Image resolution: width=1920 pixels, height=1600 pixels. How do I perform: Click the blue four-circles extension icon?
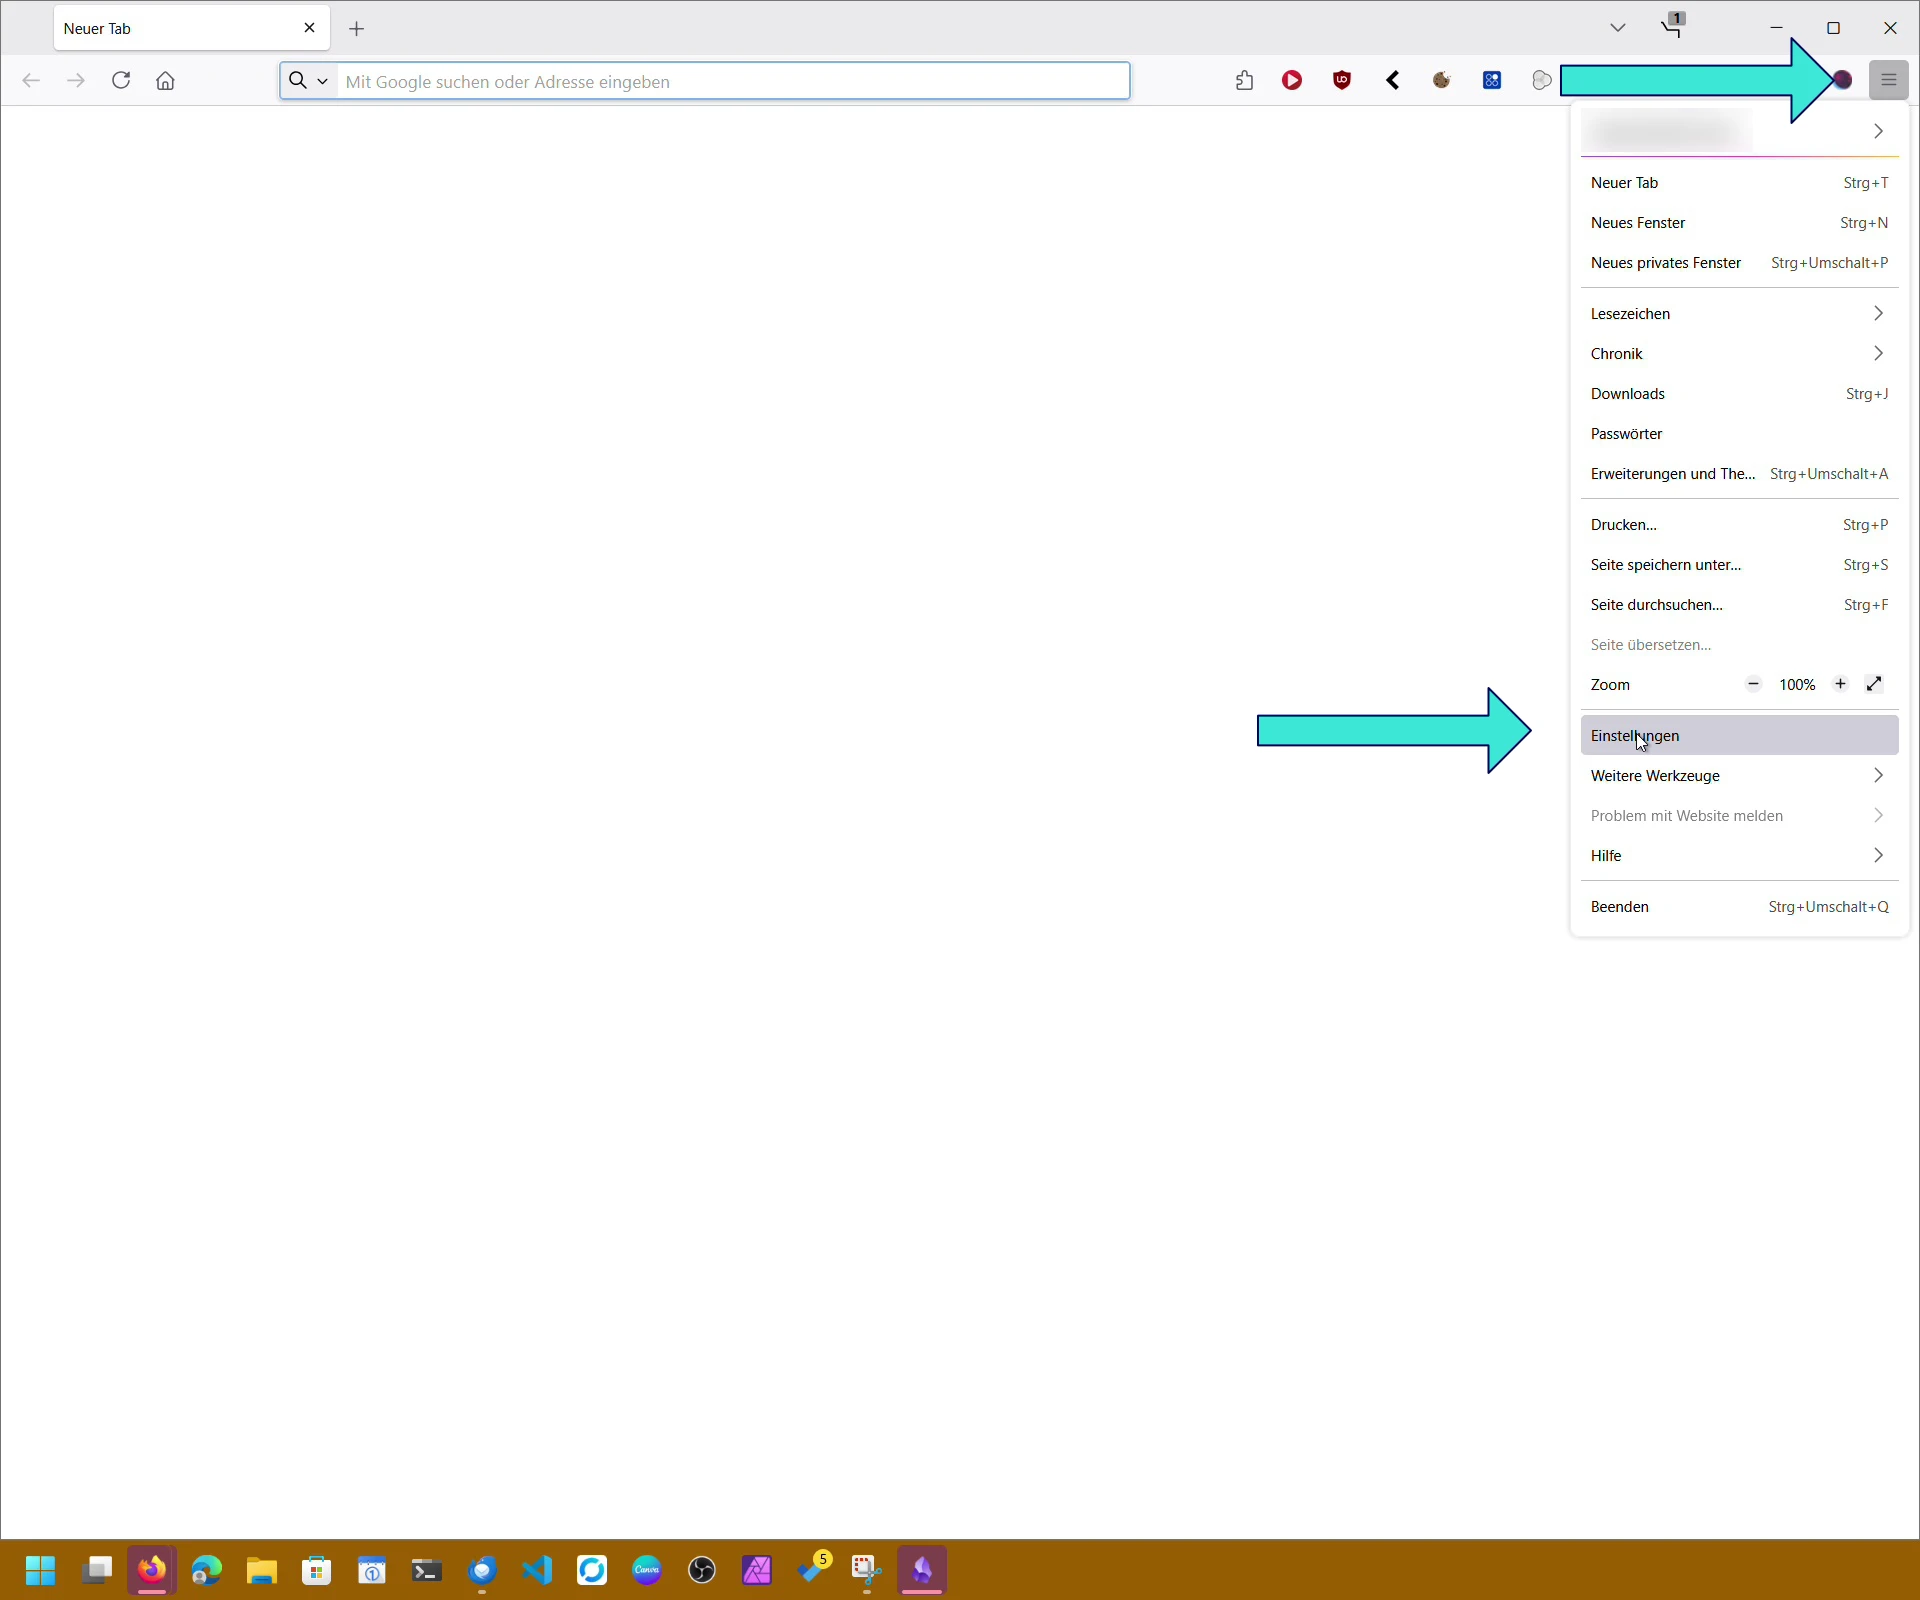[1492, 81]
